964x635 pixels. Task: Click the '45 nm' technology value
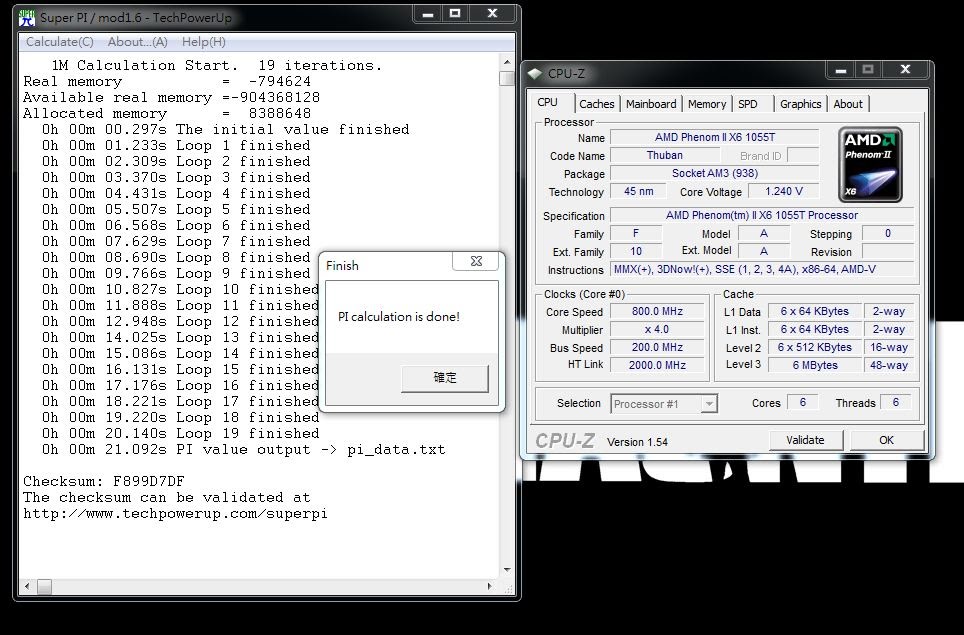point(639,192)
